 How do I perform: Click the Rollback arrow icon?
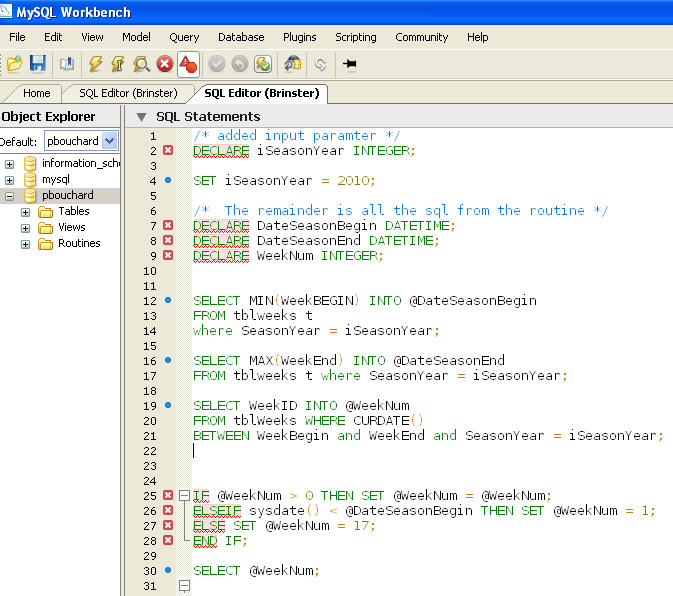(x=240, y=64)
